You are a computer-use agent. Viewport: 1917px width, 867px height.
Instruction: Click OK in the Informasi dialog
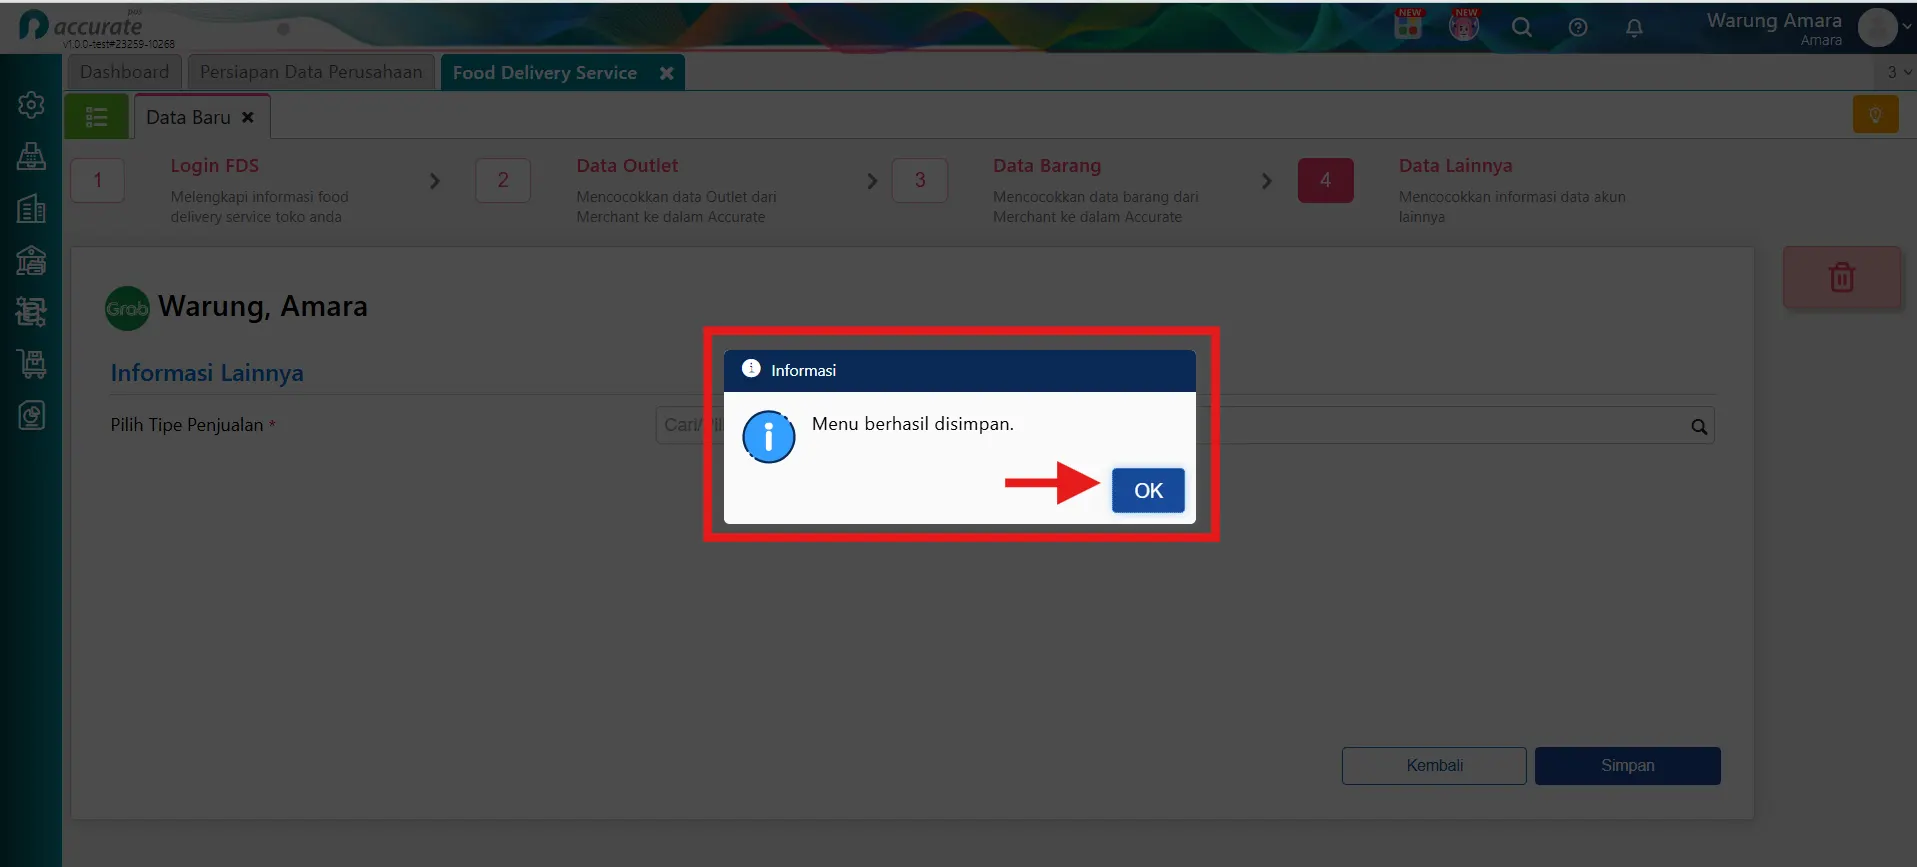point(1148,491)
